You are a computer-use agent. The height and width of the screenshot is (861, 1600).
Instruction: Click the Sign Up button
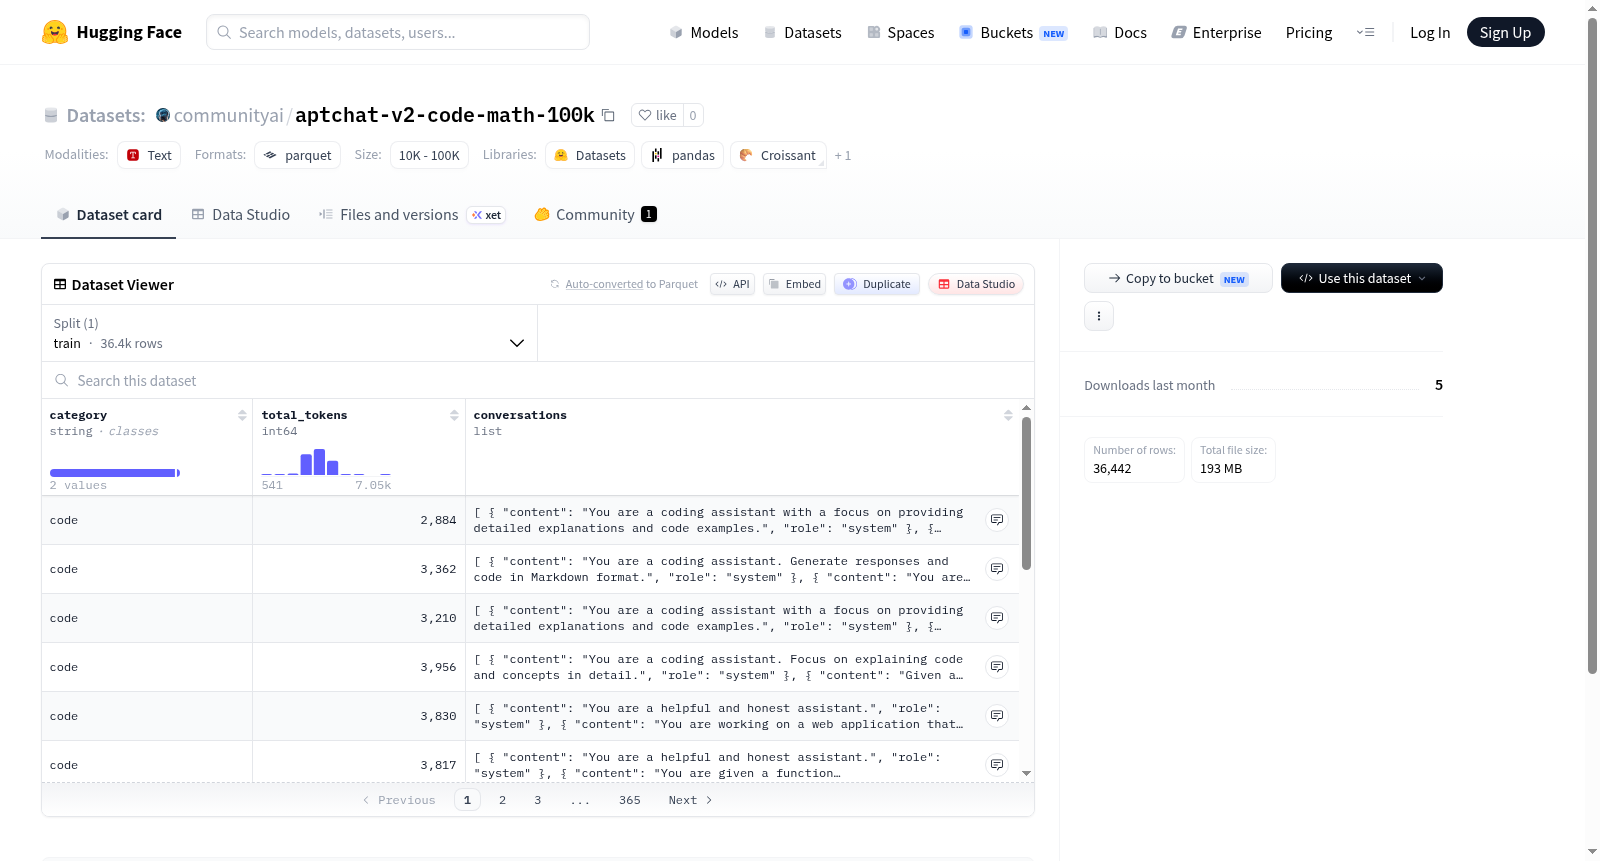(x=1505, y=32)
